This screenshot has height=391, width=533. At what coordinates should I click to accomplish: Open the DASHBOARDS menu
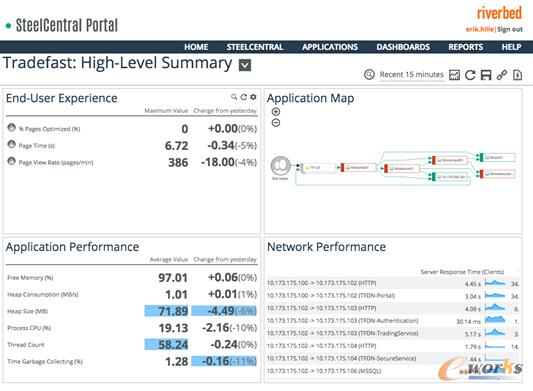[x=403, y=47]
